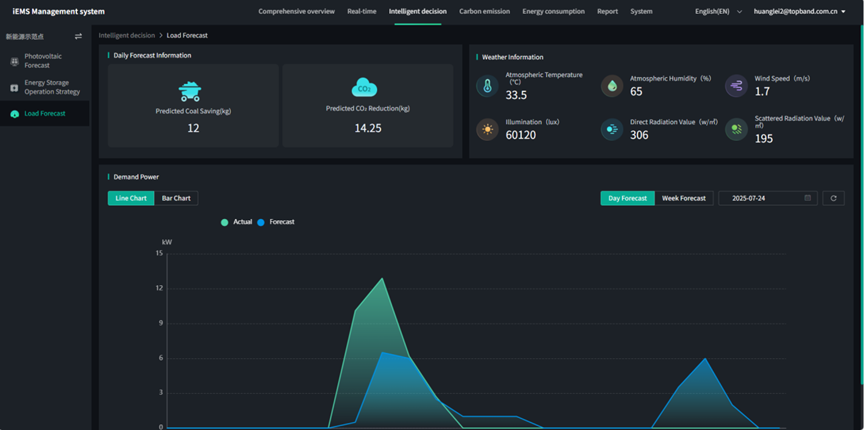Click the sidebar collapse swap icon

(x=79, y=36)
